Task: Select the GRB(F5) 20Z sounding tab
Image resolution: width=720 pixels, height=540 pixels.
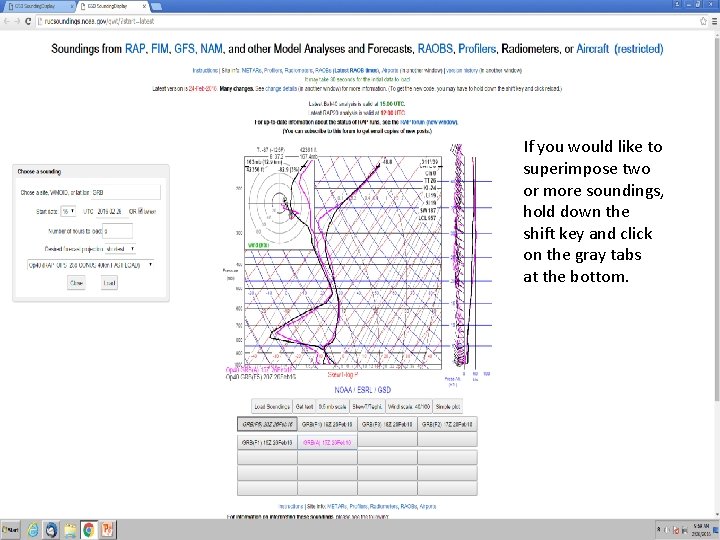Action: pyautogui.click(x=267, y=424)
